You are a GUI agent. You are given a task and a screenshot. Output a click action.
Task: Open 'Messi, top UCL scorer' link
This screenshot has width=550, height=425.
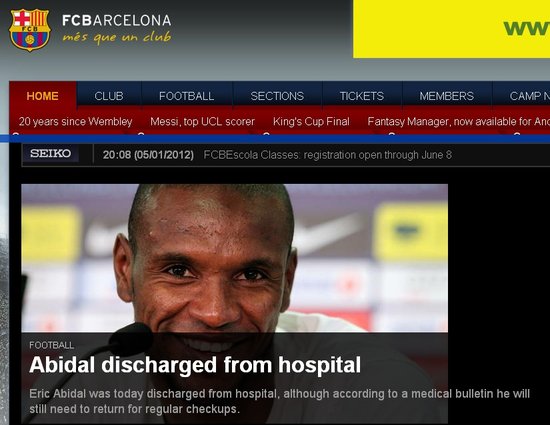click(x=202, y=121)
